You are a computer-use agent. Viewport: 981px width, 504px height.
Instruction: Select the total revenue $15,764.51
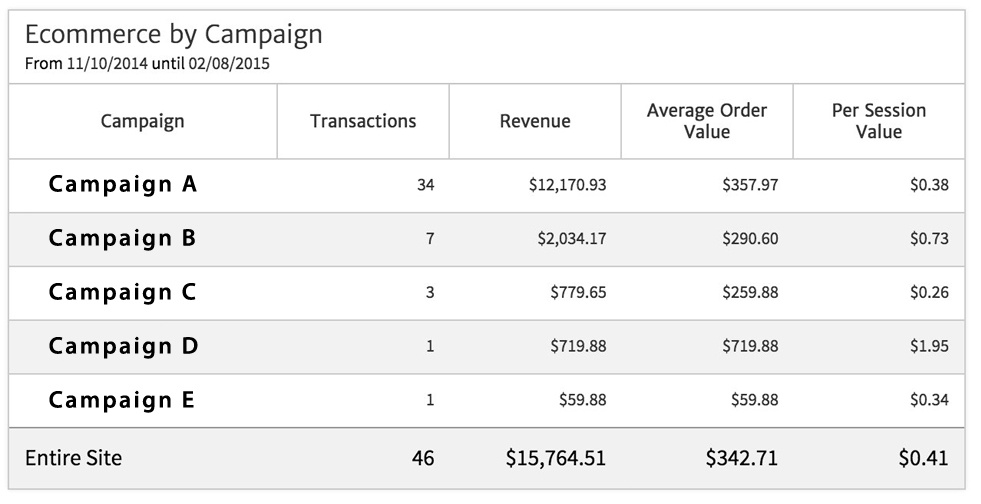tap(555, 459)
